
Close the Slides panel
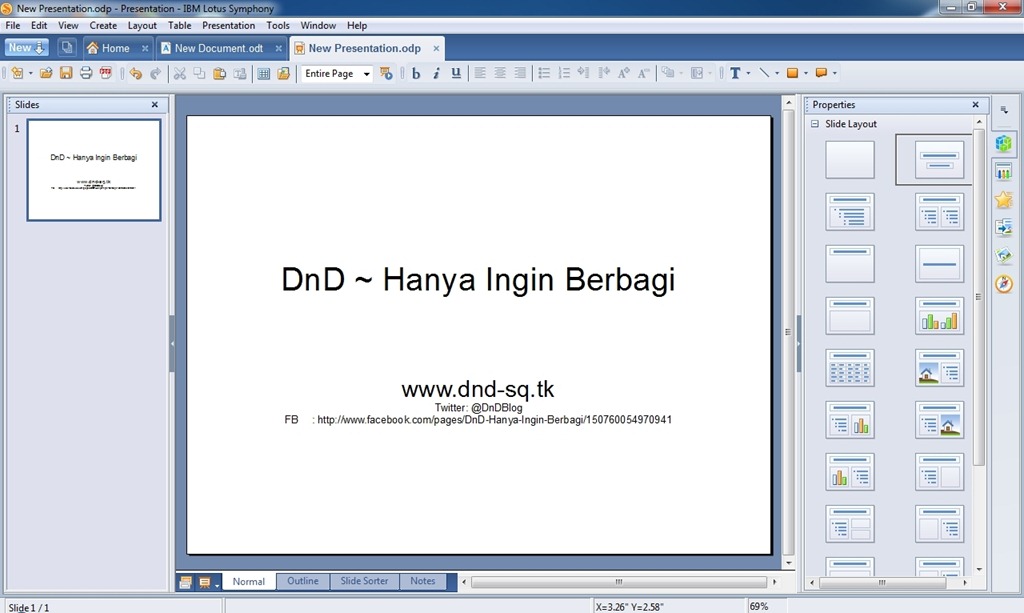[155, 104]
